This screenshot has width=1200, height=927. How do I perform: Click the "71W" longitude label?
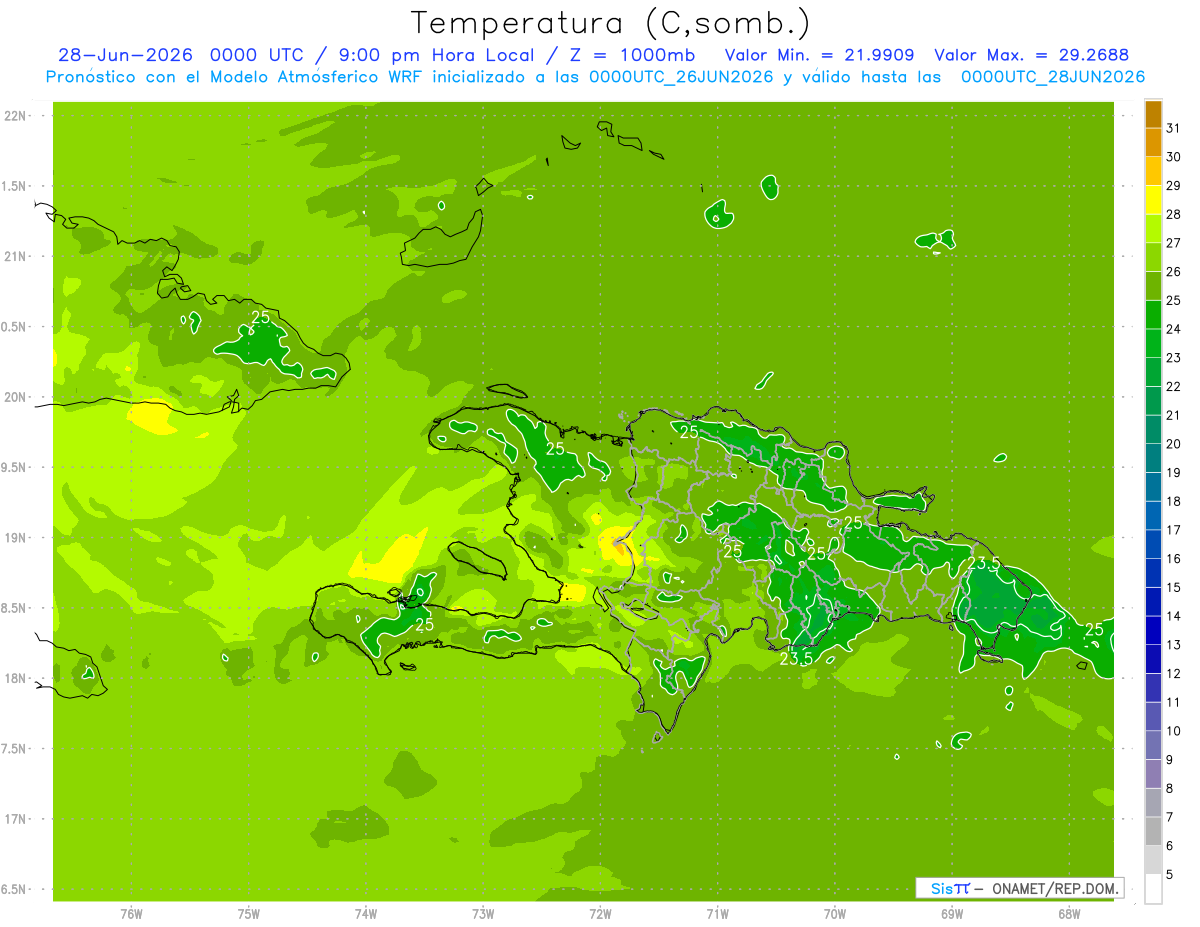(717, 913)
